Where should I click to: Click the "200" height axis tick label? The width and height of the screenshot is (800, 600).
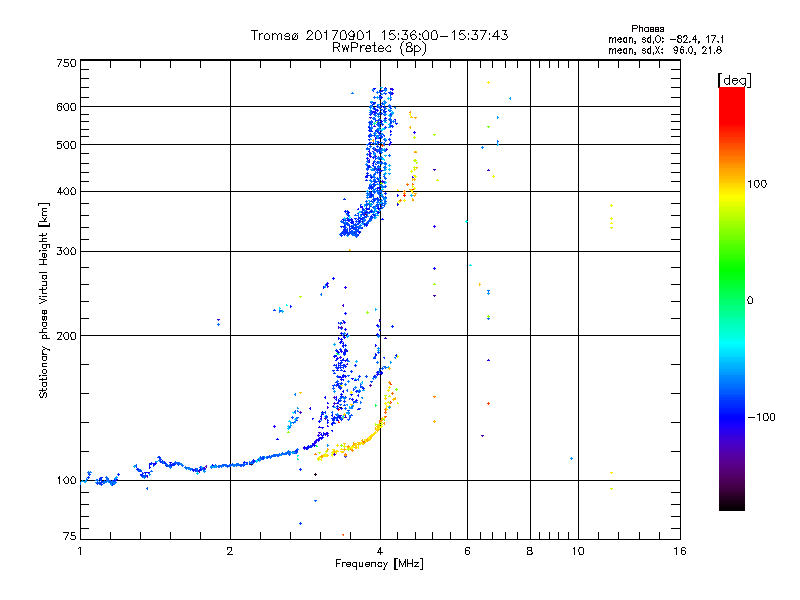pyautogui.click(x=66, y=336)
